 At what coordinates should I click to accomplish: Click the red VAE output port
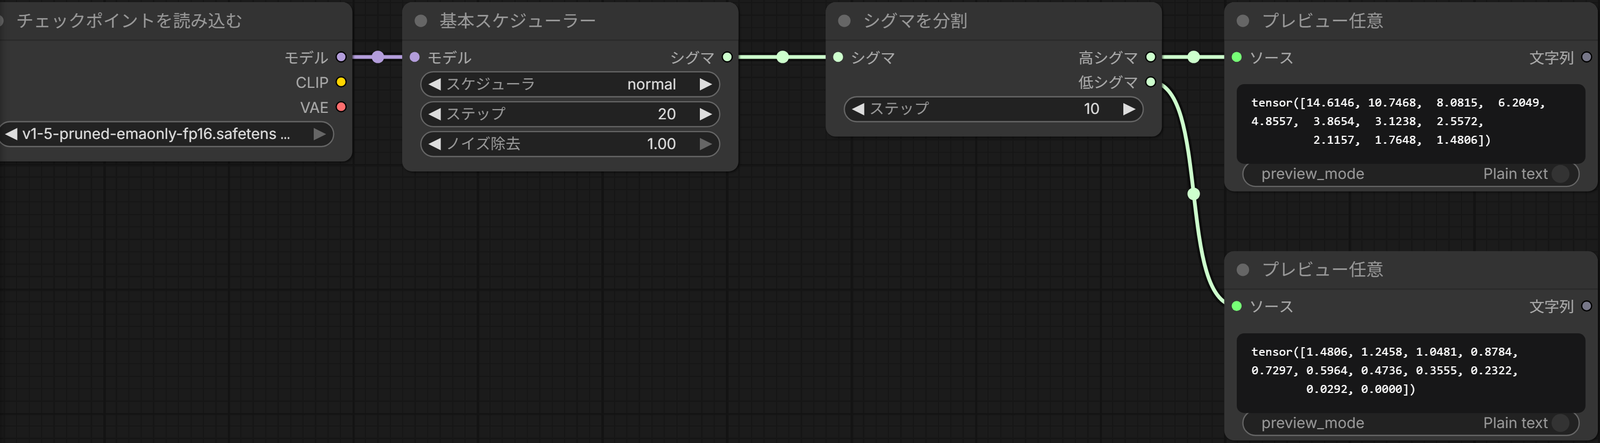341,107
